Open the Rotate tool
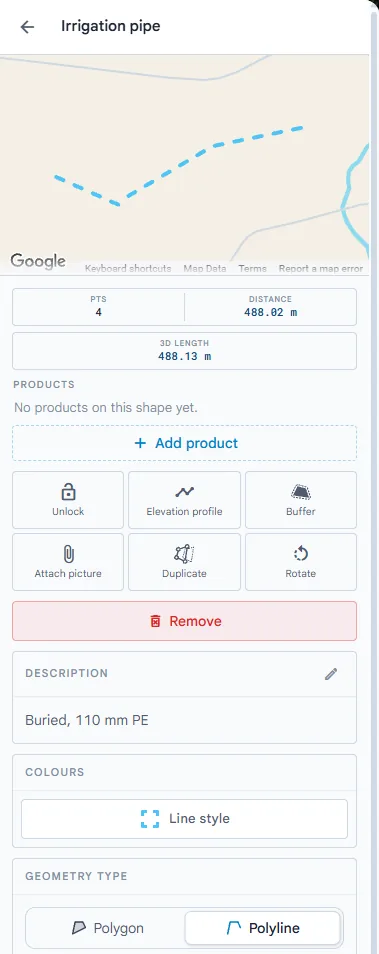Viewport: 379px width, 954px height. click(x=301, y=562)
